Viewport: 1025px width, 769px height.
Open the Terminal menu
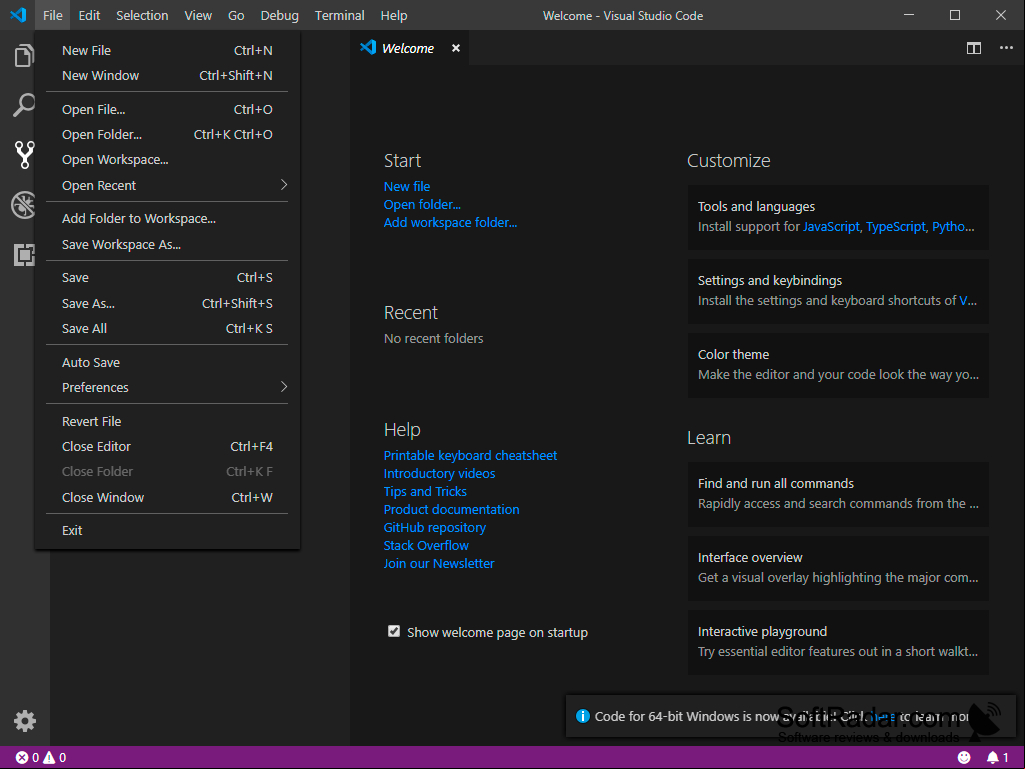339,15
